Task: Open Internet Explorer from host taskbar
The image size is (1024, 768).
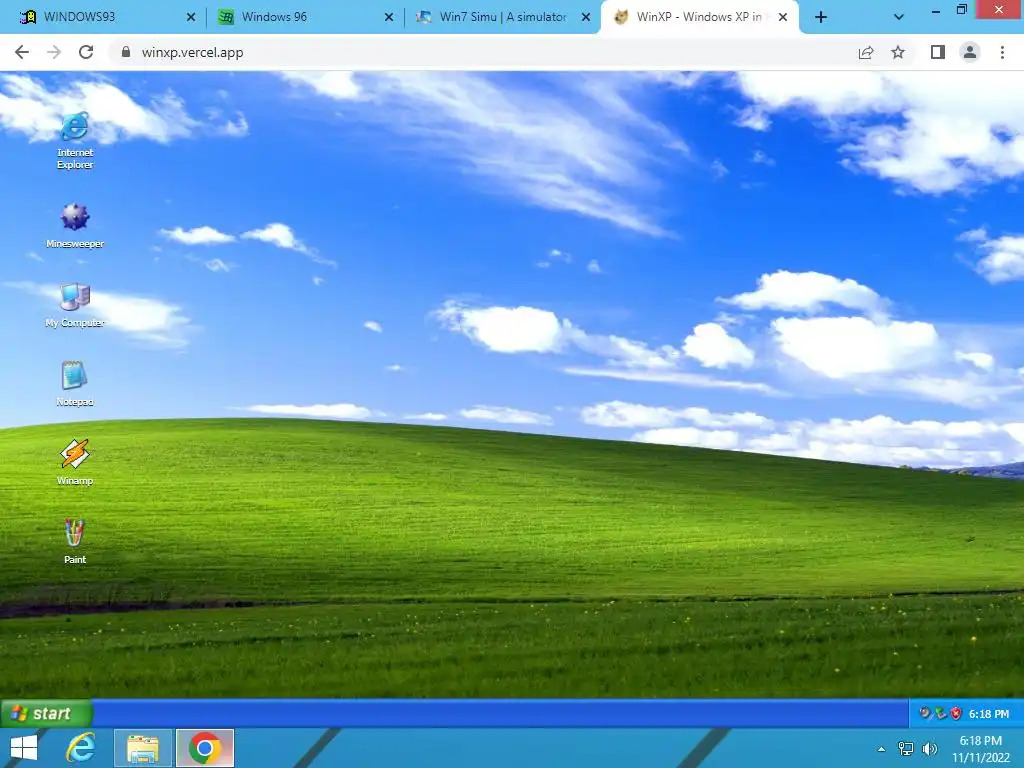Action: click(x=81, y=748)
